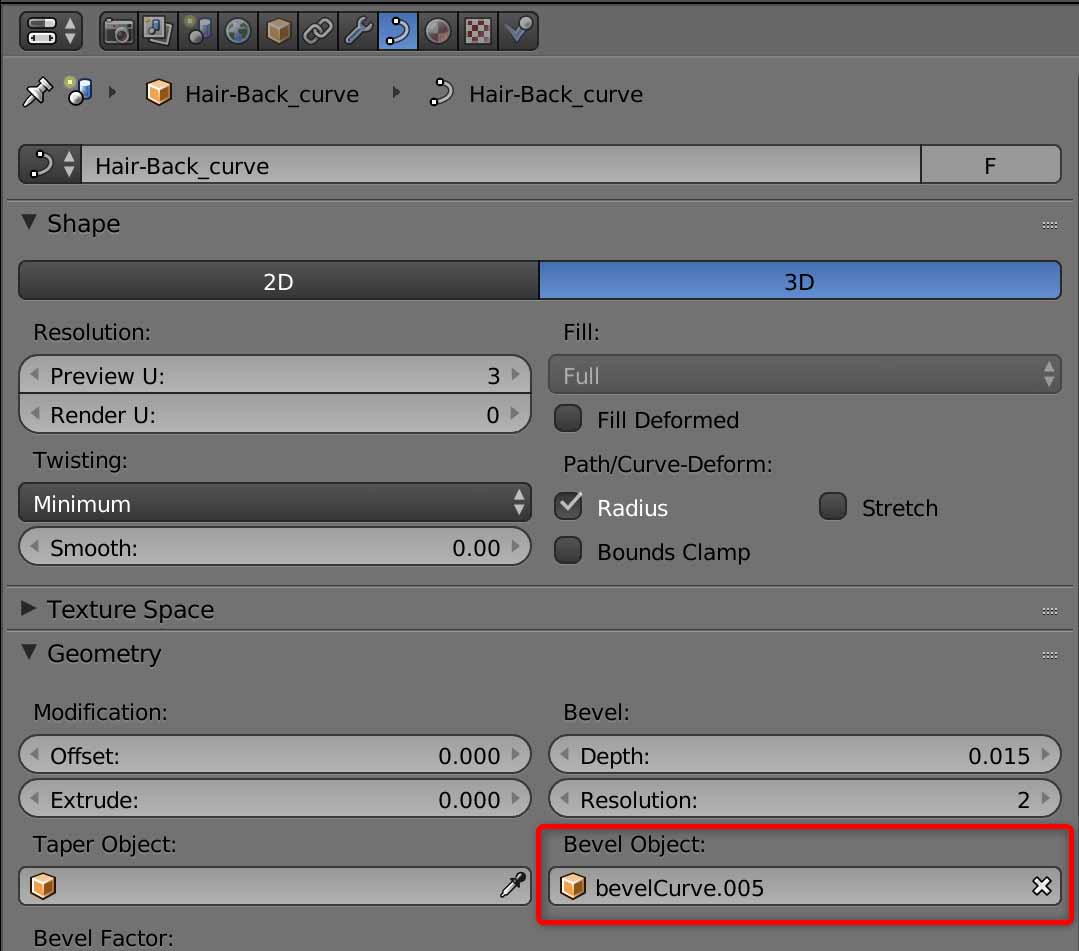The height and width of the screenshot is (951, 1079).
Task: Clear the bevelCurve.005 bevel object
Action: [x=1041, y=887]
